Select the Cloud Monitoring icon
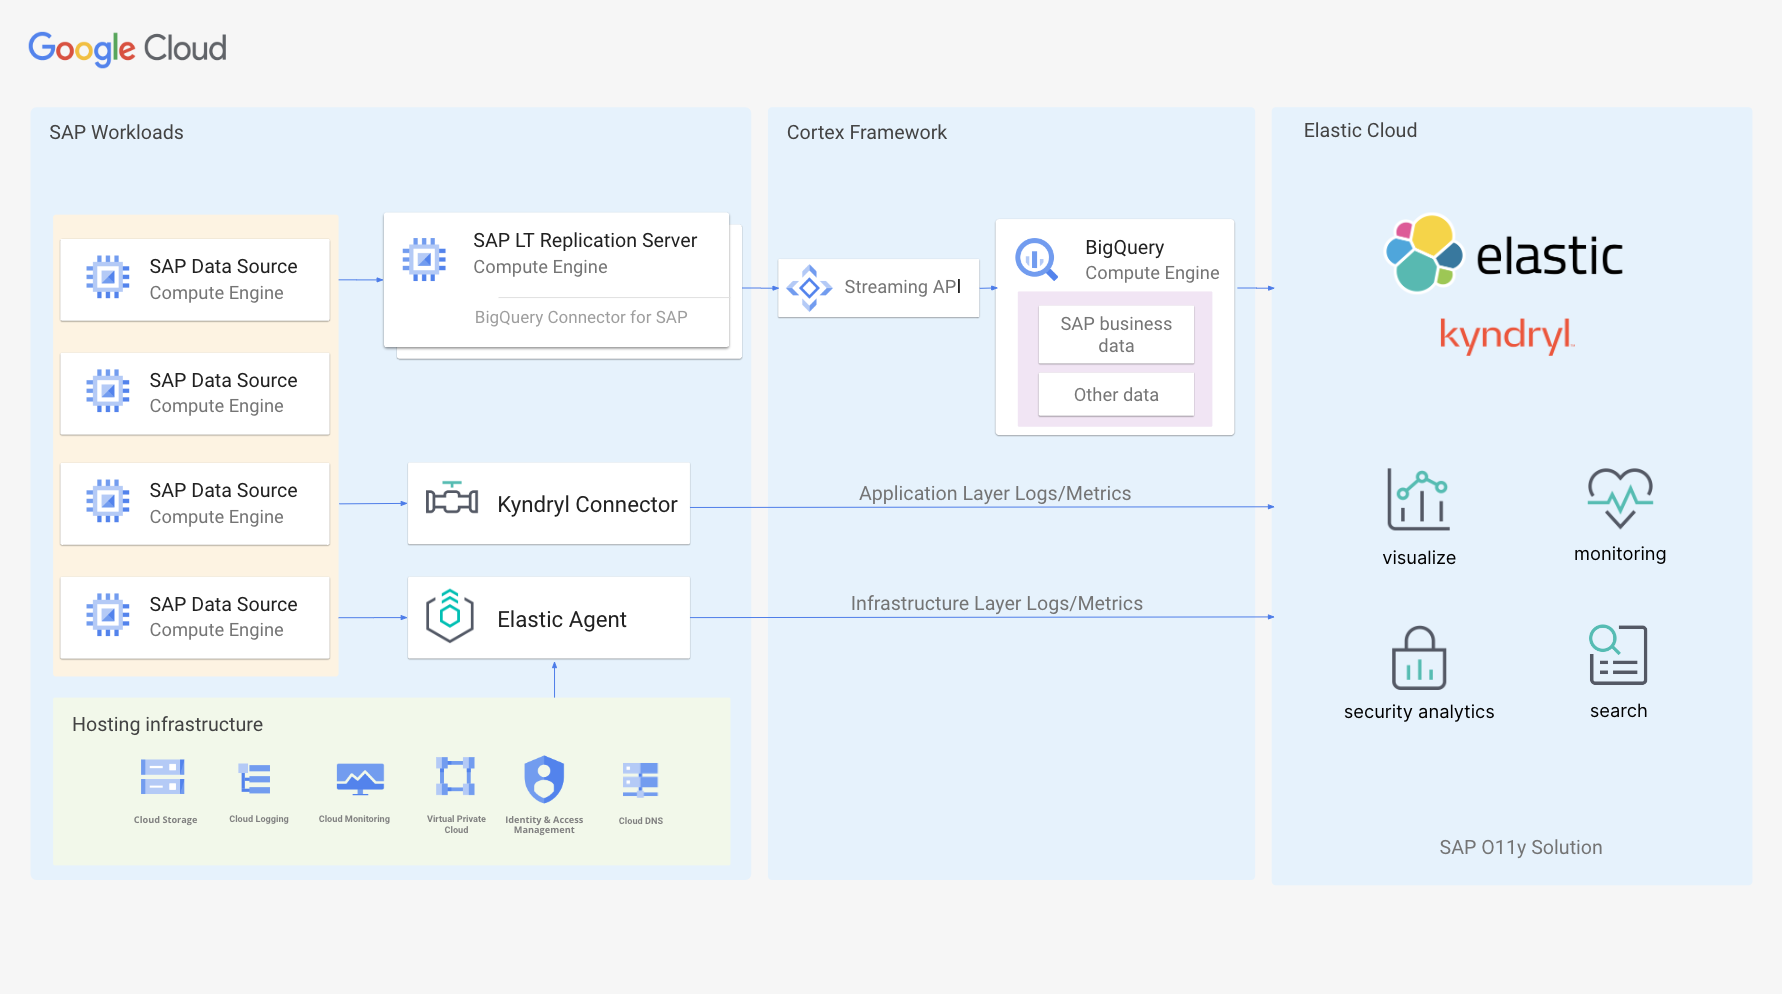Viewport: 1782px width, 994px height. click(360, 779)
